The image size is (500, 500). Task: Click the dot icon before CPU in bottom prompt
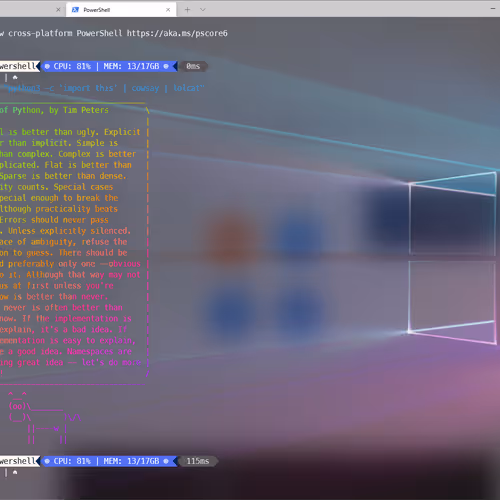[47, 461]
